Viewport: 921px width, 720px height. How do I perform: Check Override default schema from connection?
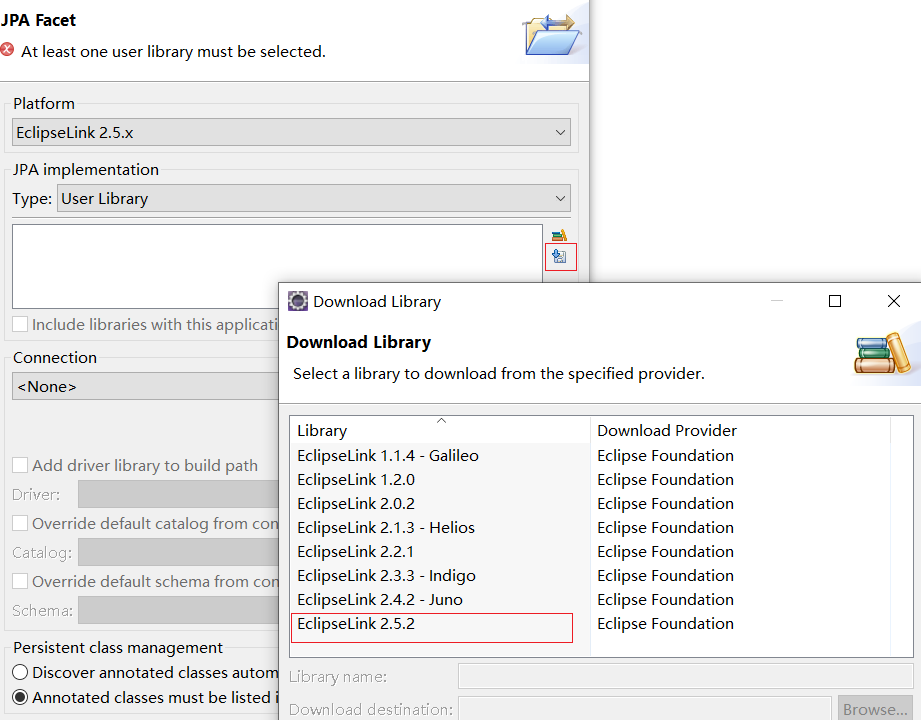pos(20,581)
